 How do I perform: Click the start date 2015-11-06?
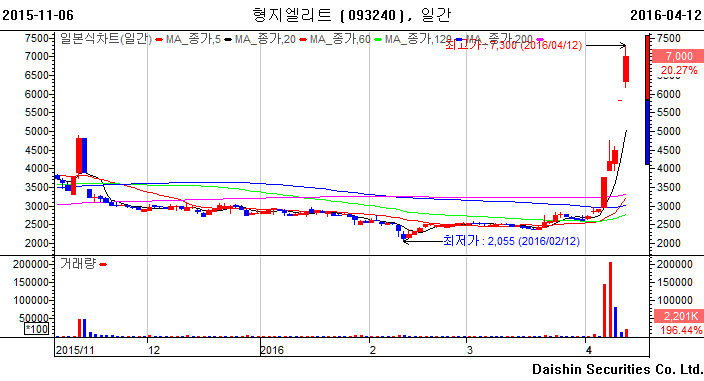pos(38,15)
